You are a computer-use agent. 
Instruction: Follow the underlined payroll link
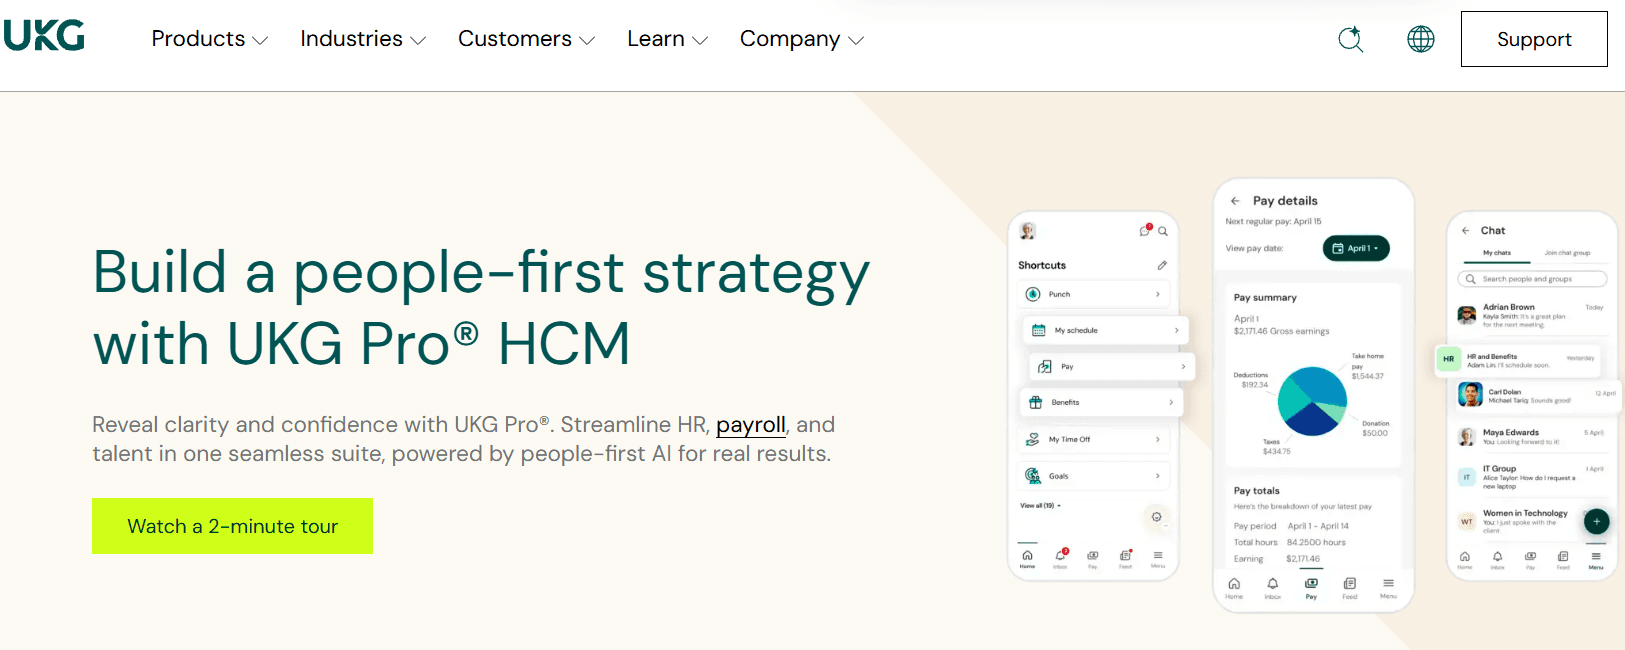click(751, 425)
